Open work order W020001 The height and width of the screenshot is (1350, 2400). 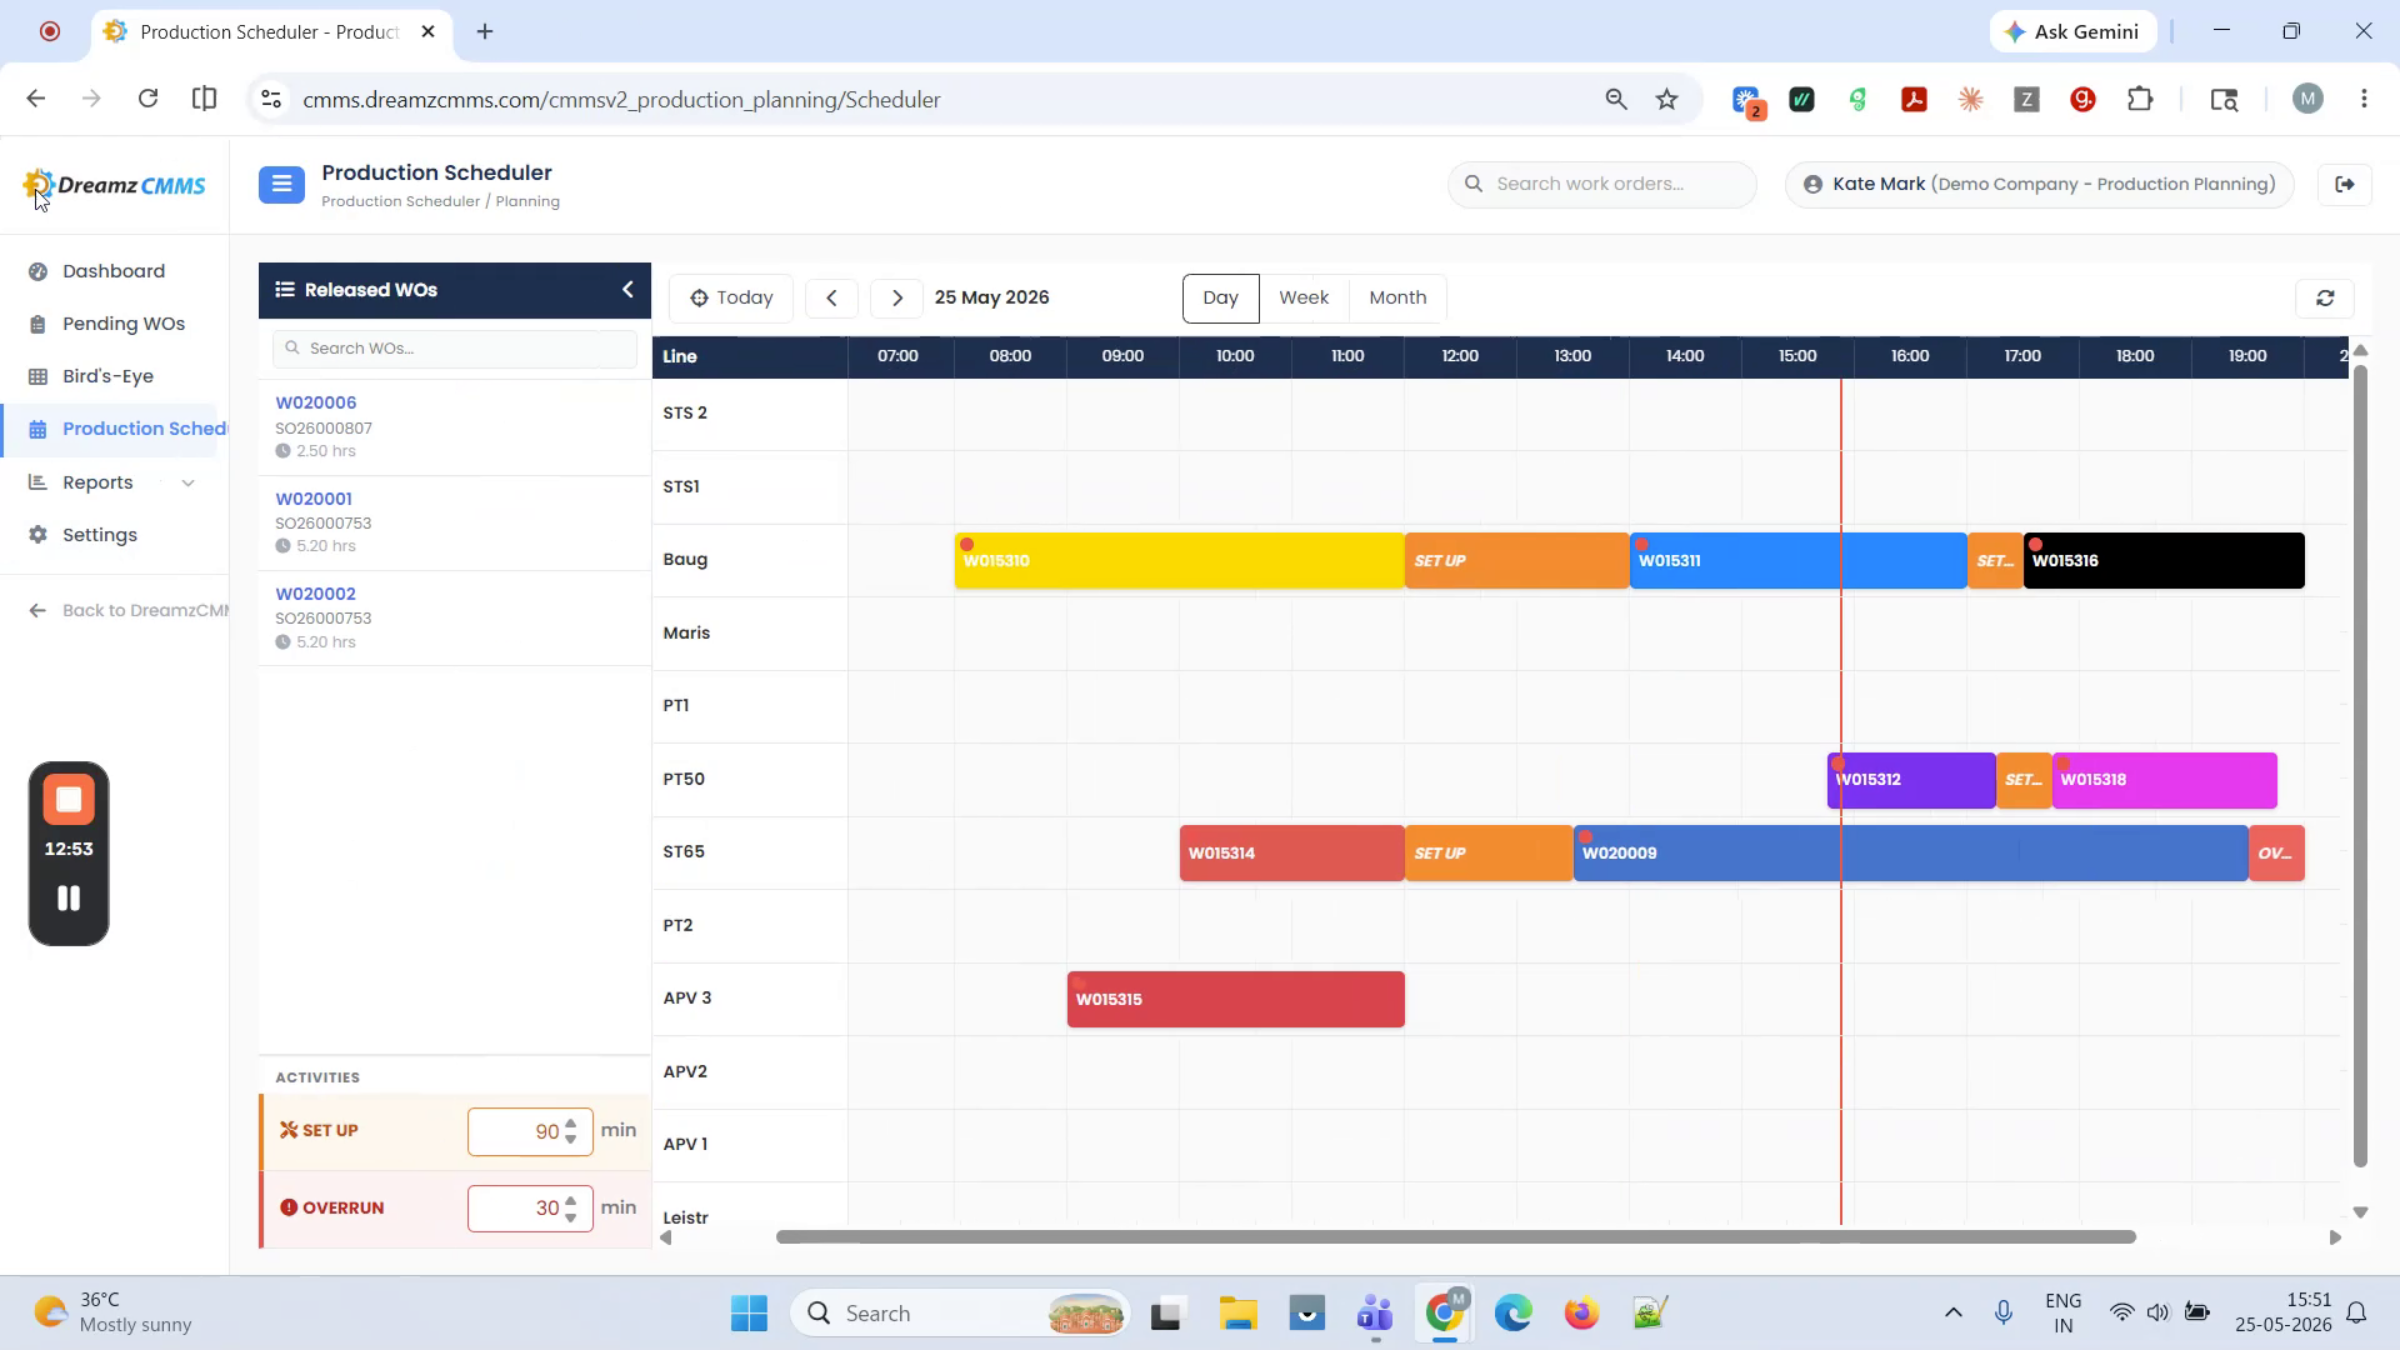(314, 498)
